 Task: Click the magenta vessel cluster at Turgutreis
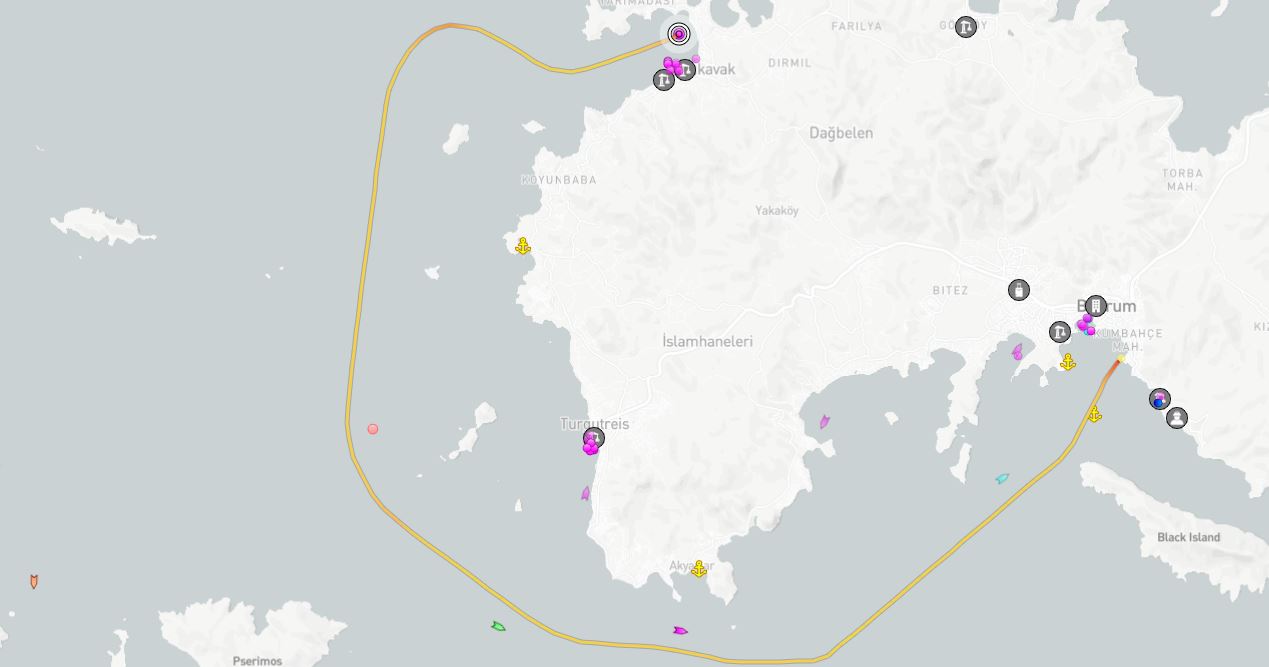pos(590,447)
